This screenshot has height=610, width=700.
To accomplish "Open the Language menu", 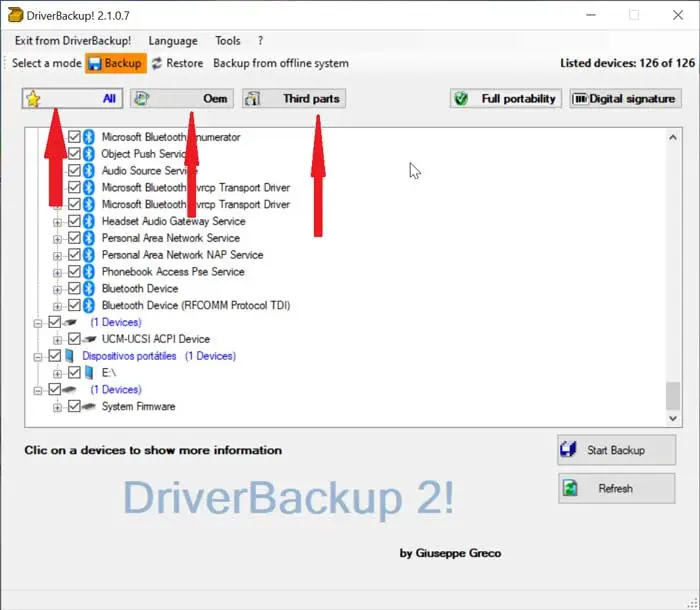I will point(173,41).
